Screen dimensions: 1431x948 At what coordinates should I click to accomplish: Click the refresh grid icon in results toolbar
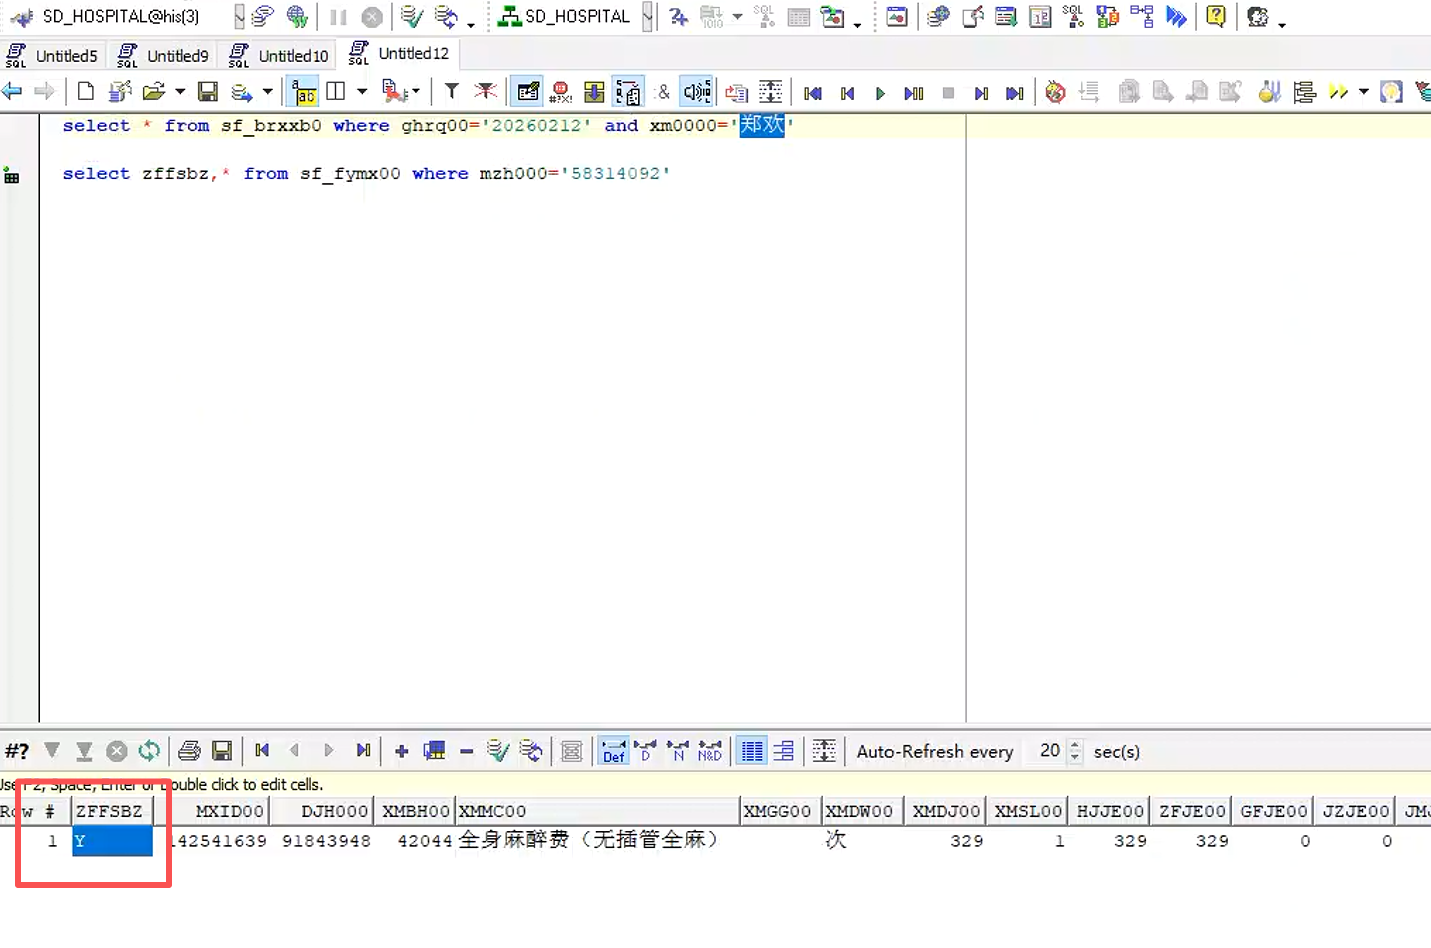[x=149, y=751]
